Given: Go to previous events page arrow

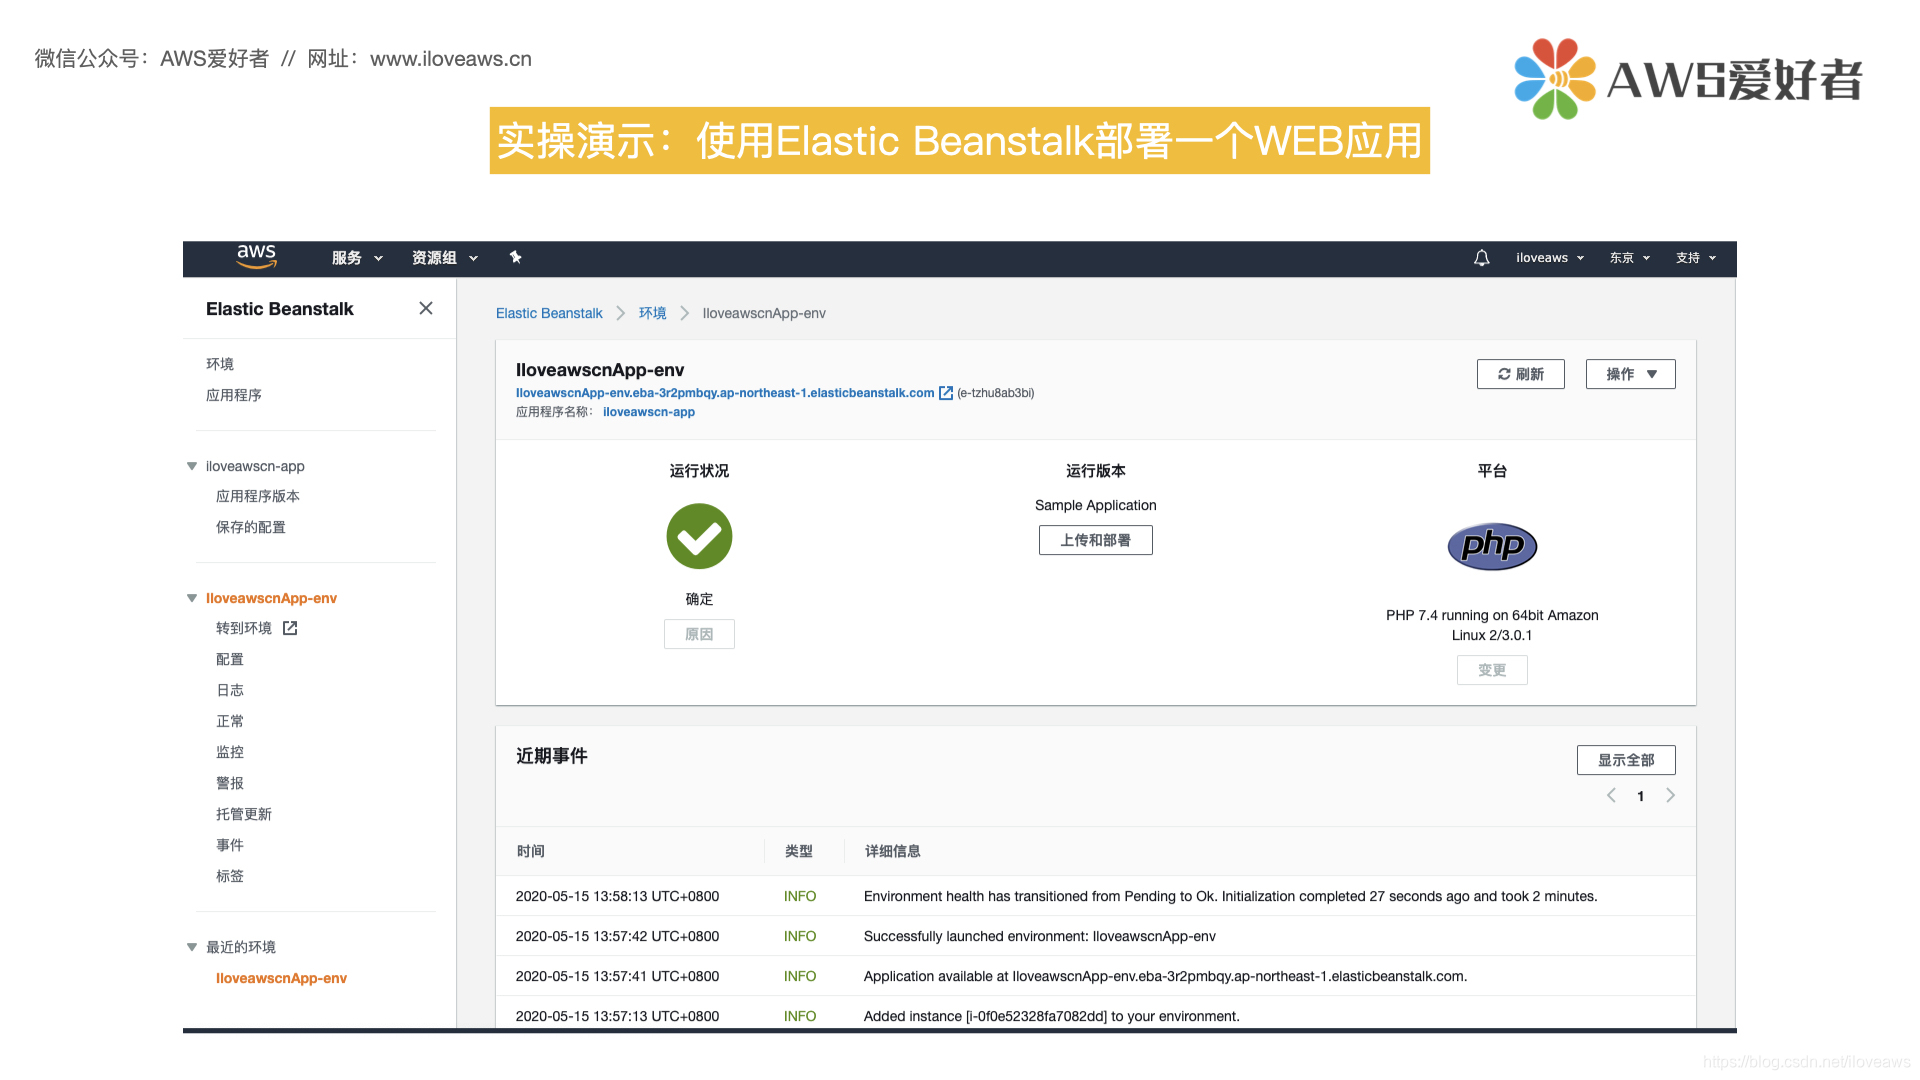Looking at the screenshot, I should point(1611,796).
